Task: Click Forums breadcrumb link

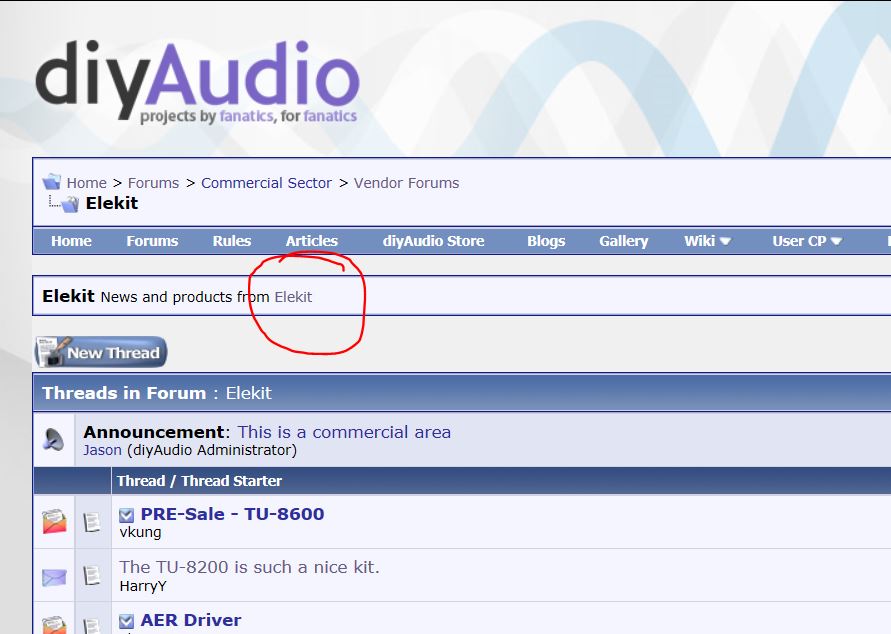Action: tap(153, 183)
